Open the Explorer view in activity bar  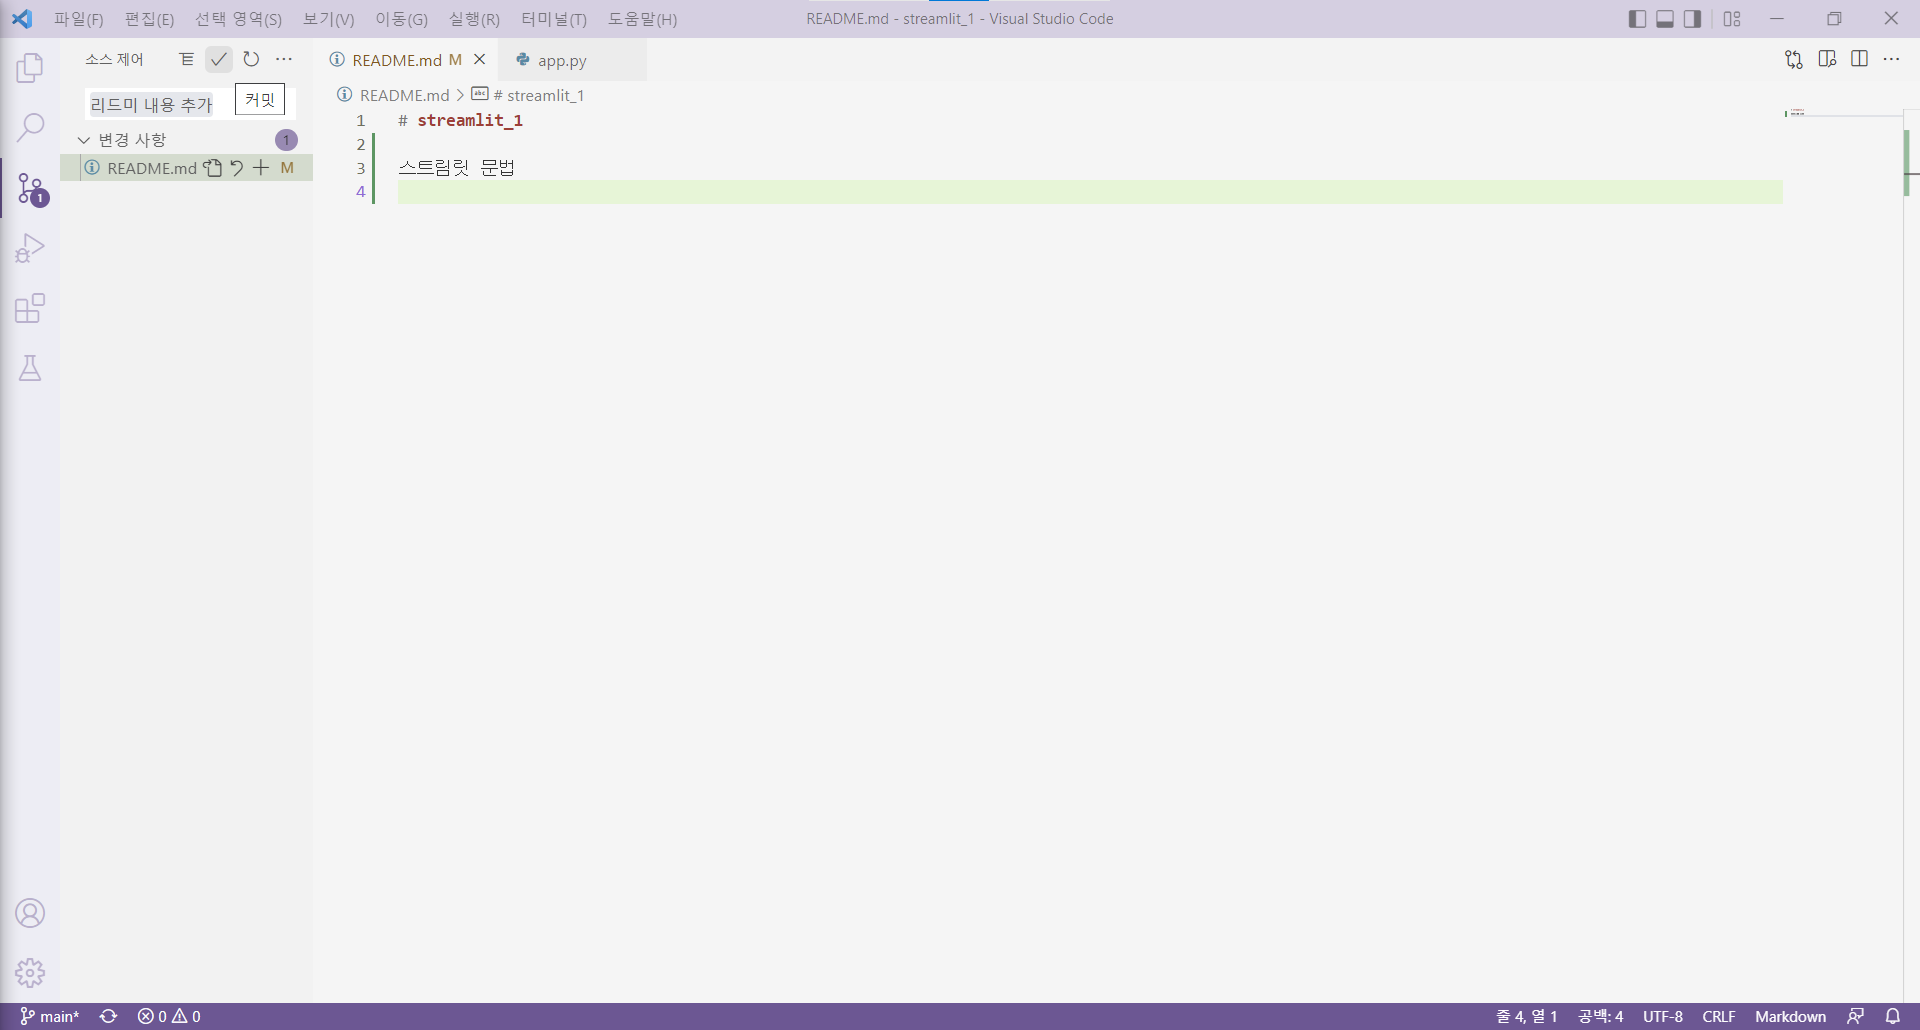[30, 68]
